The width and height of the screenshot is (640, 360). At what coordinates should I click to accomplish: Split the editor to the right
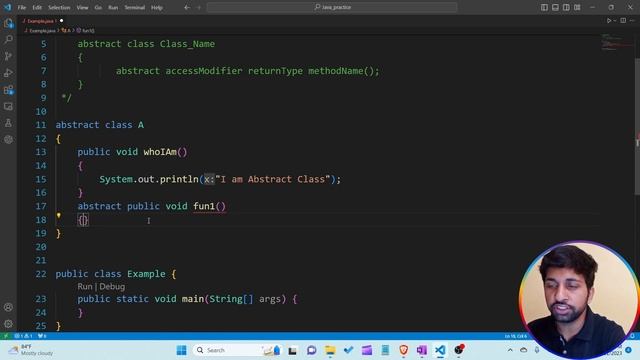[623, 20]
